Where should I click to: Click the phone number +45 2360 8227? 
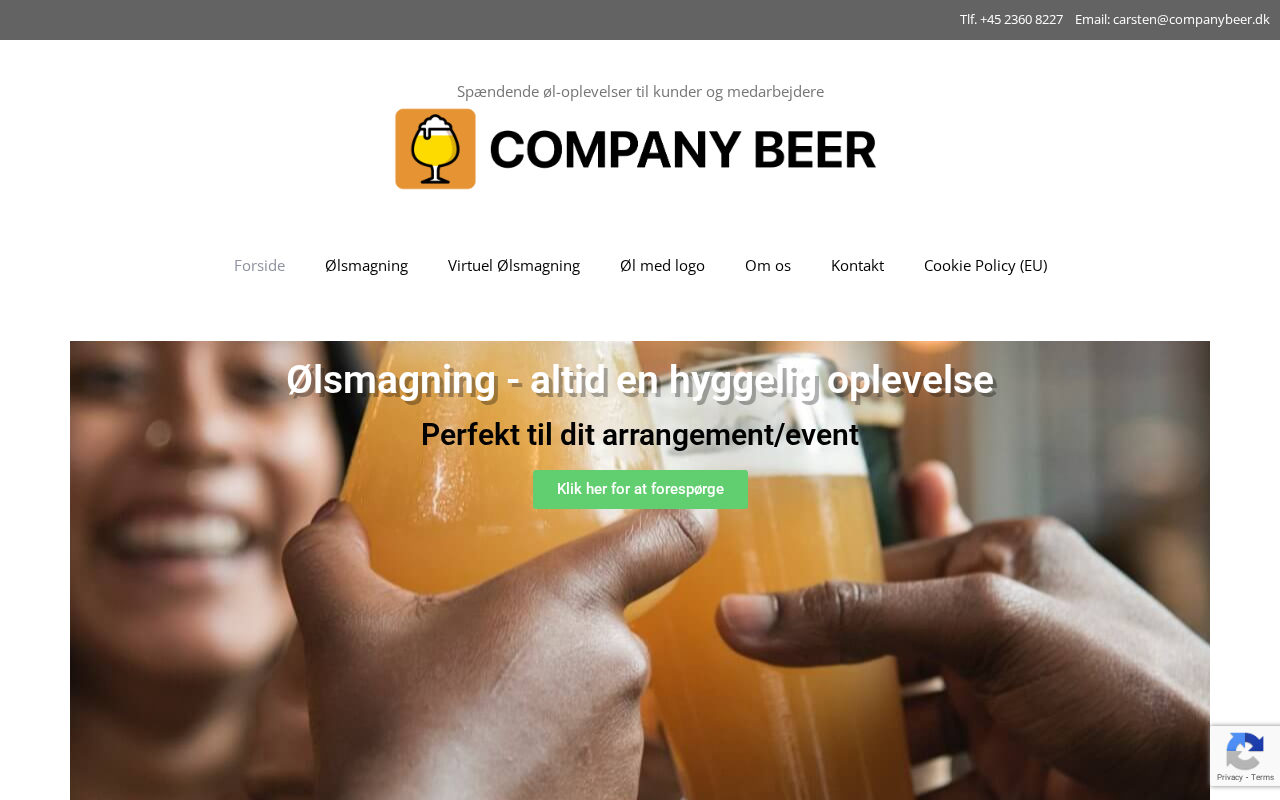pos(1021,19)
